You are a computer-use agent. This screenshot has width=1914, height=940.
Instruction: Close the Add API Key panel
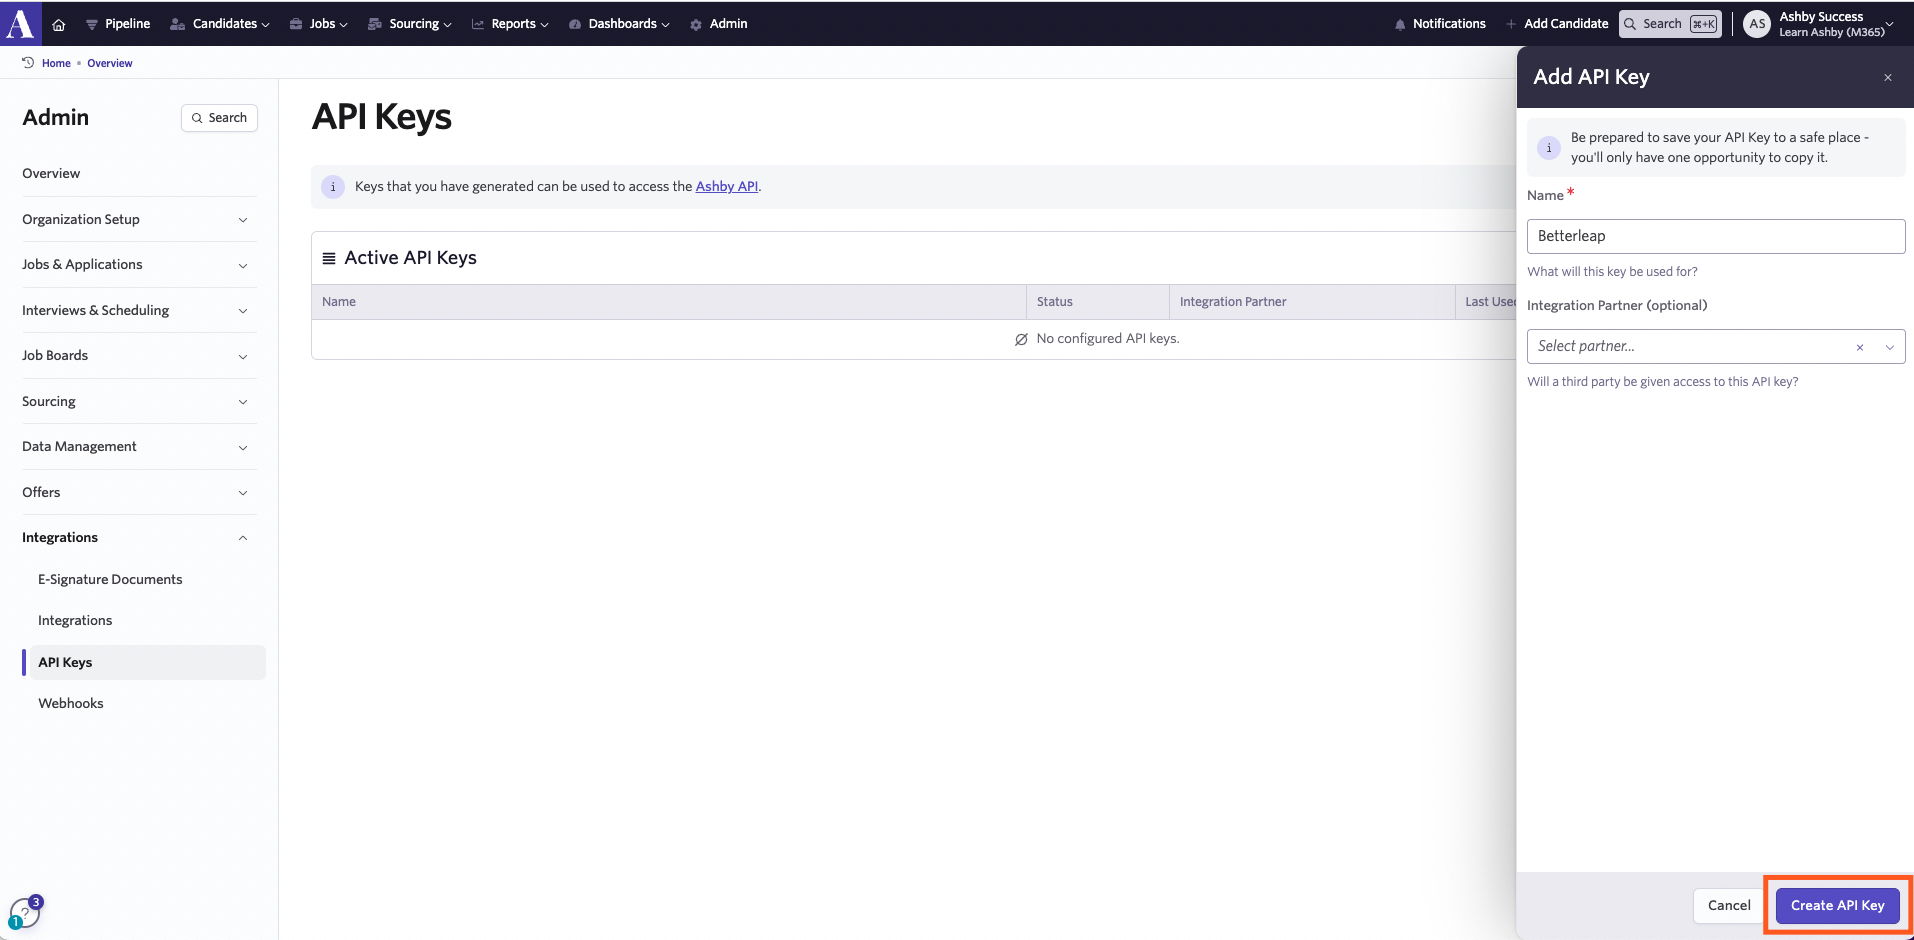(x=1887, y=78)
